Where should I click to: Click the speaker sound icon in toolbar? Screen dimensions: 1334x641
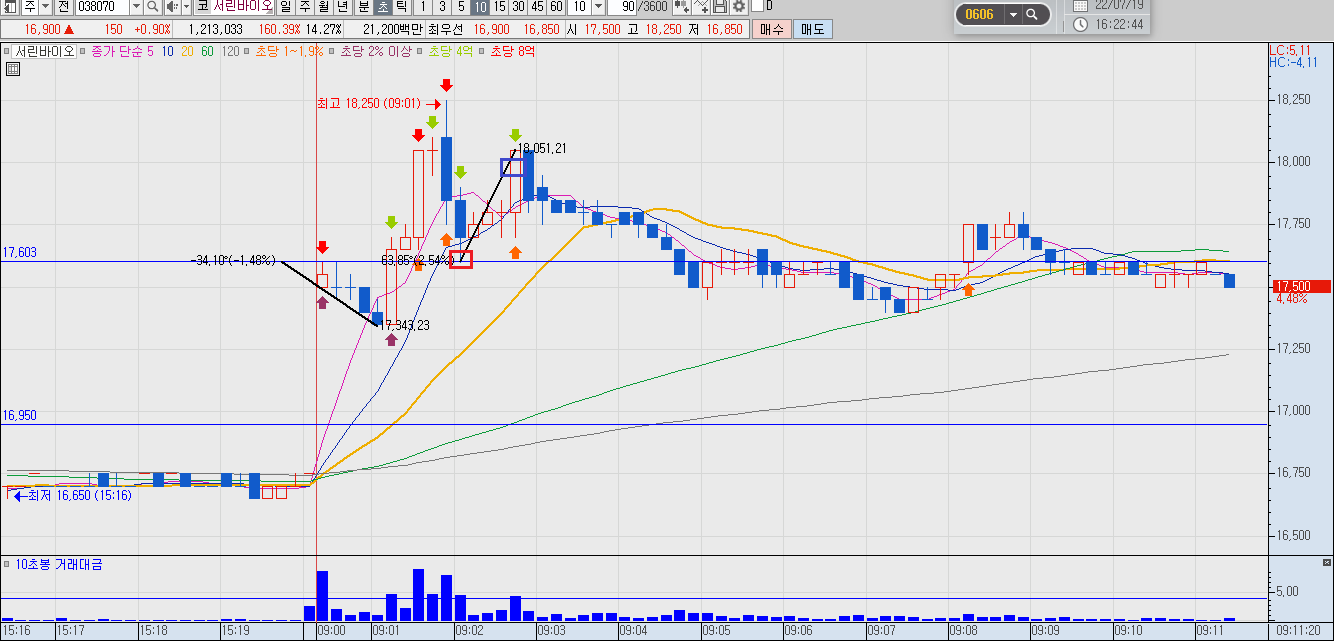(173, 7)
